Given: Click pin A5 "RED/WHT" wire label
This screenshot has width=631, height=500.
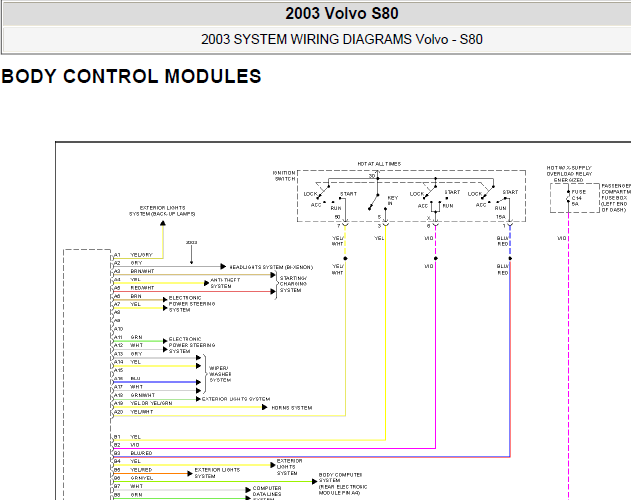Looking at the screenshot, I should [x=142, y=288].
